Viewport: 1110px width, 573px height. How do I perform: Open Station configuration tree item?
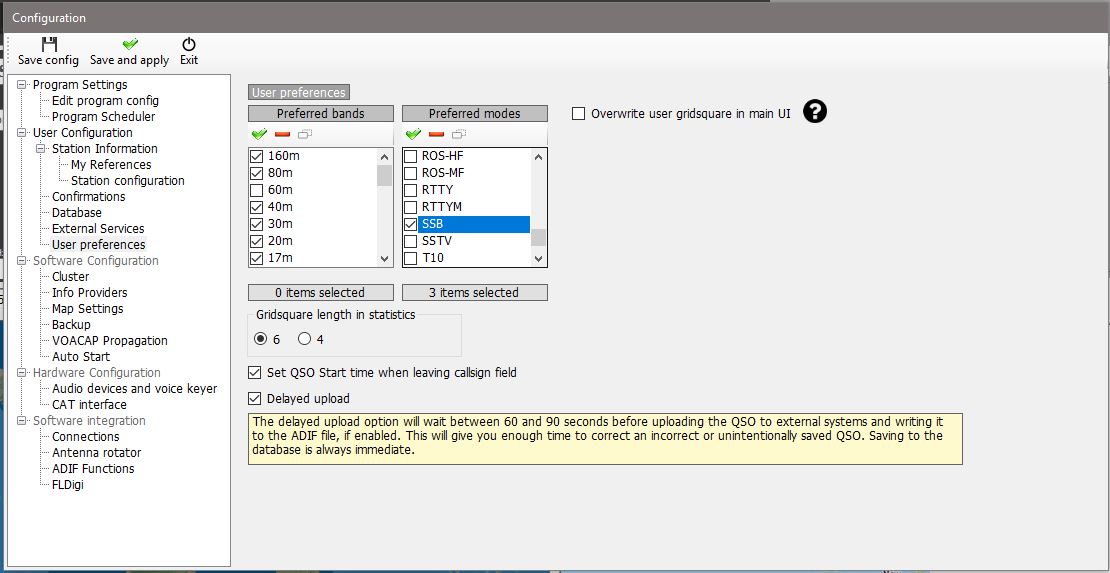pyautogui.click(x=127, y=181)
